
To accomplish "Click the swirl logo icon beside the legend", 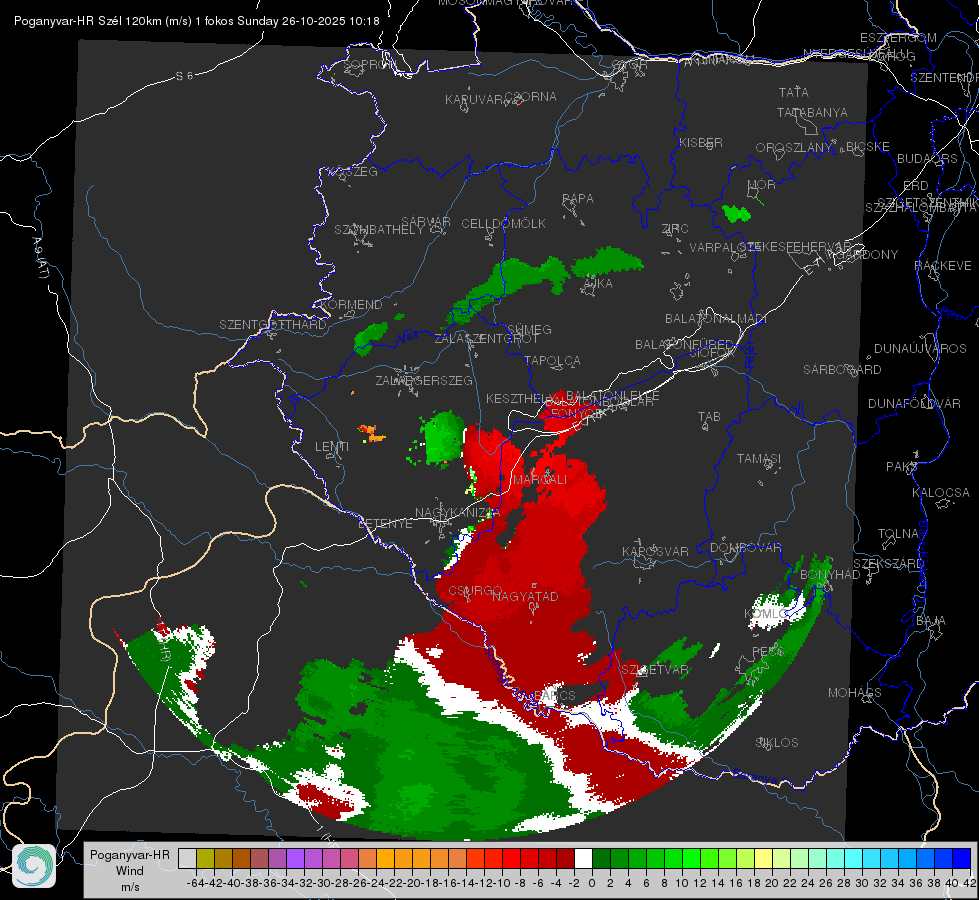I will point(34,866).
